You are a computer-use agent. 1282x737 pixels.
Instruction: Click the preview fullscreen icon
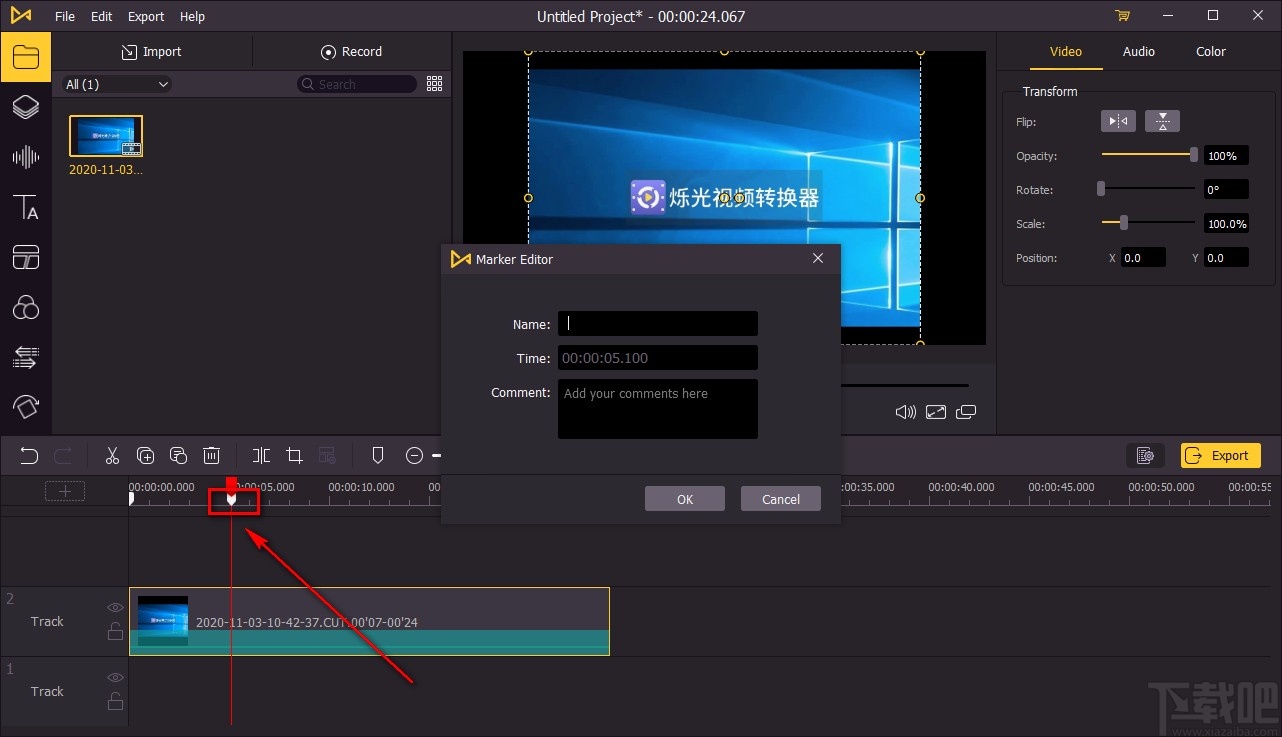click(936, 412)
